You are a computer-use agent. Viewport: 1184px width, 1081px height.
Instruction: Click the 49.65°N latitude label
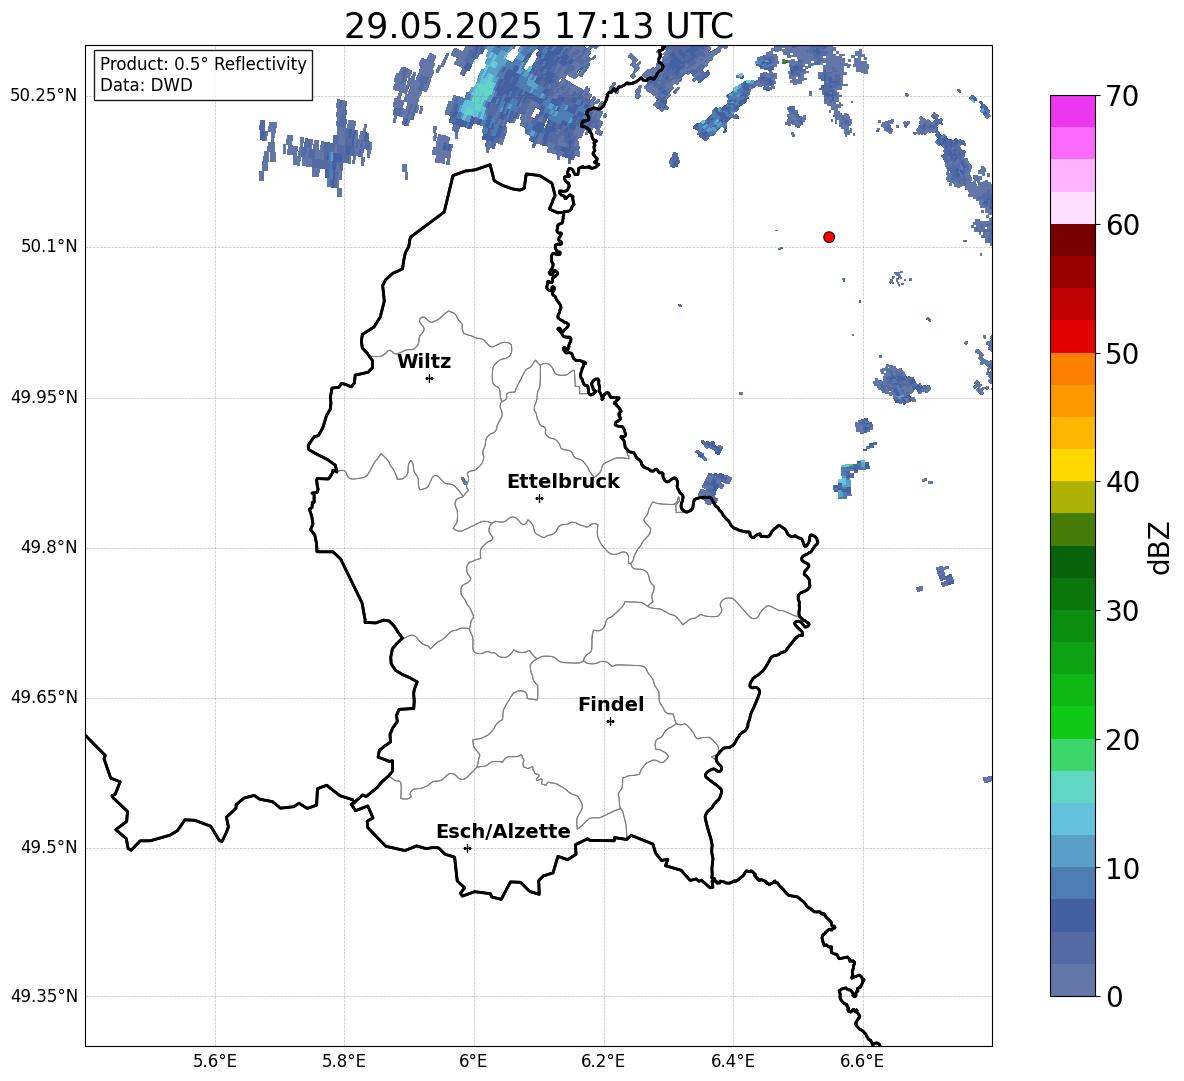coord(44,696)
